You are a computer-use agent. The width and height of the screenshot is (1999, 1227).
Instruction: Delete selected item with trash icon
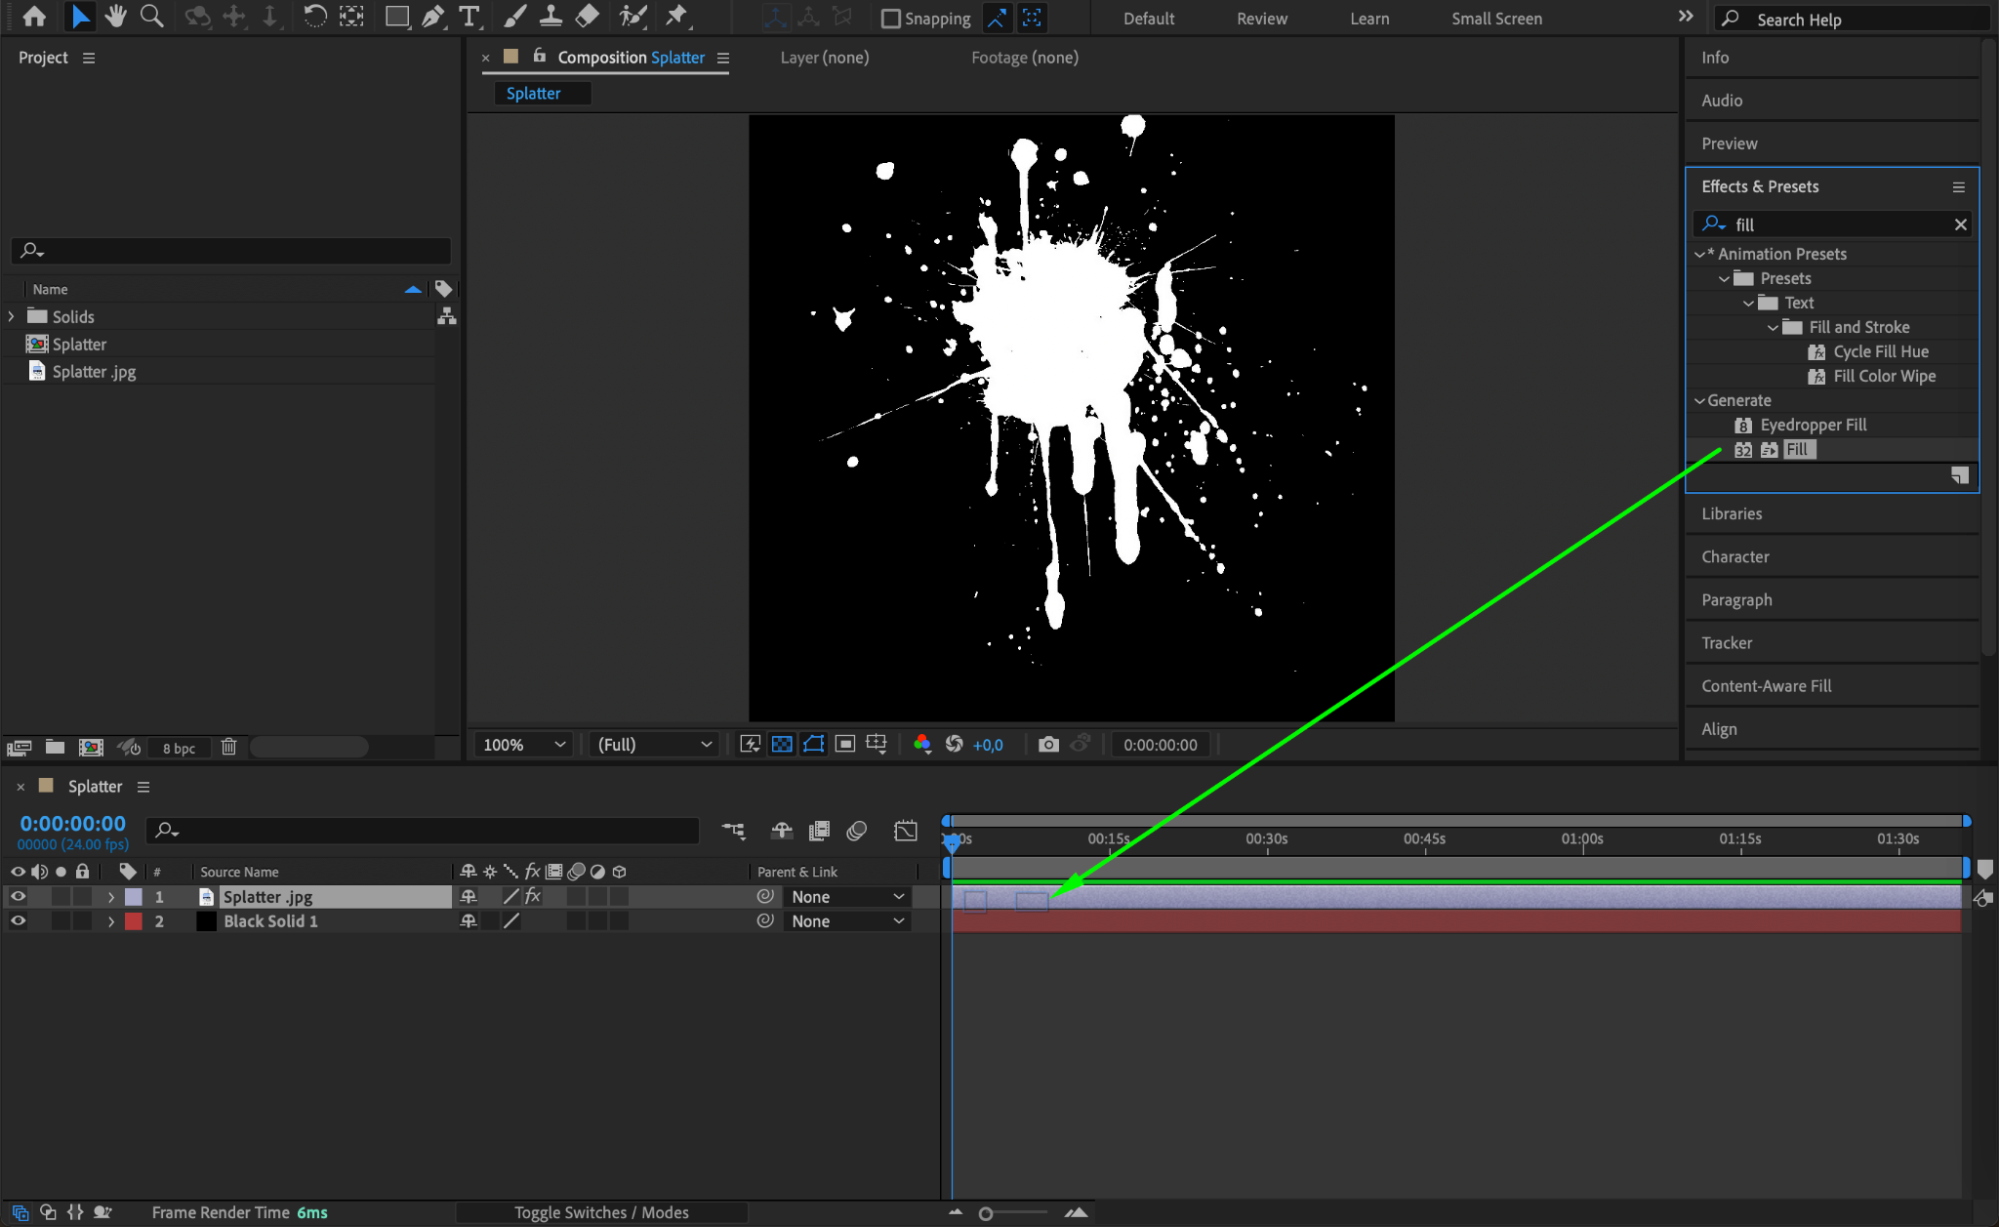tap(228, 747)
